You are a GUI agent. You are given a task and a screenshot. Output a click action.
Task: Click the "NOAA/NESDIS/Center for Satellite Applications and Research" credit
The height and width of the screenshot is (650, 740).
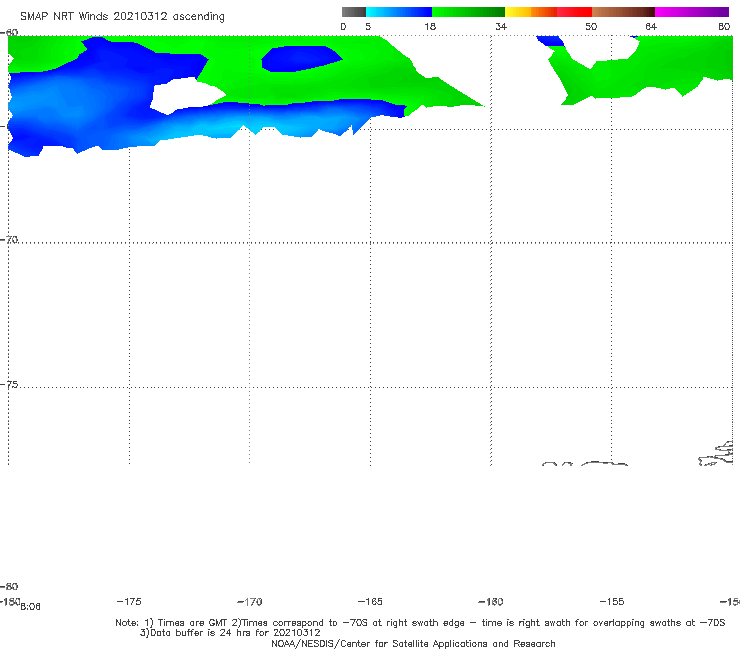click(x=413, y=643)
